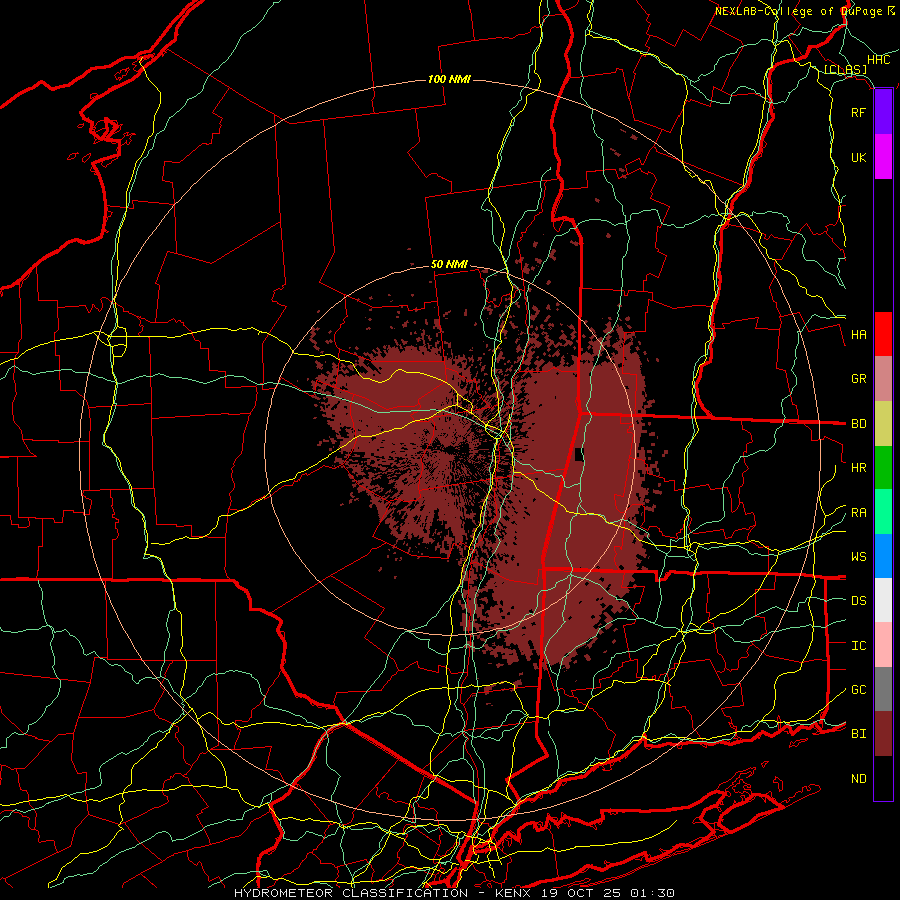900x900 pixels.
Task: Click the [CLAS] units label
Action: tap(845, 70)
